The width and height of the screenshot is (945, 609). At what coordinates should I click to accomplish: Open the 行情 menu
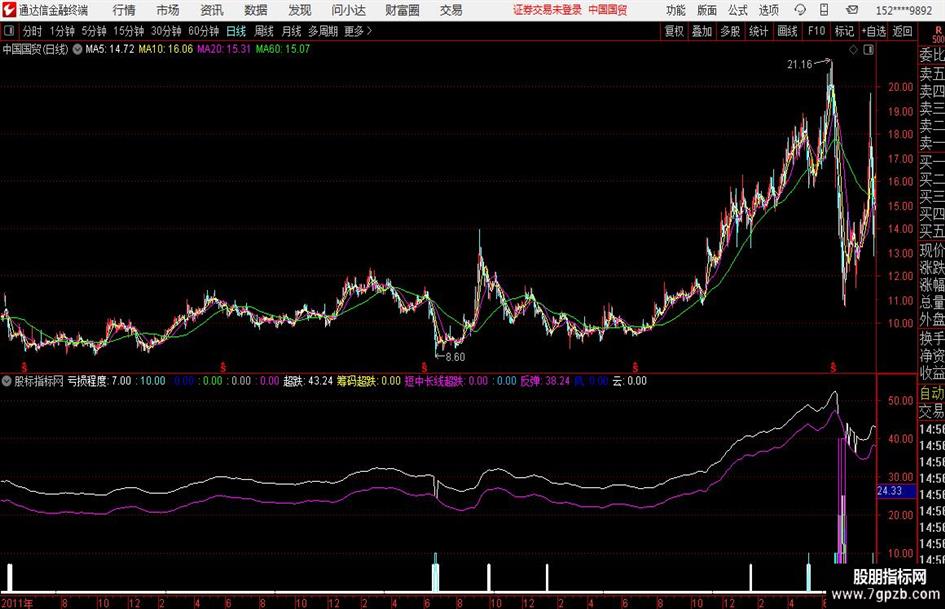(124, 10)
